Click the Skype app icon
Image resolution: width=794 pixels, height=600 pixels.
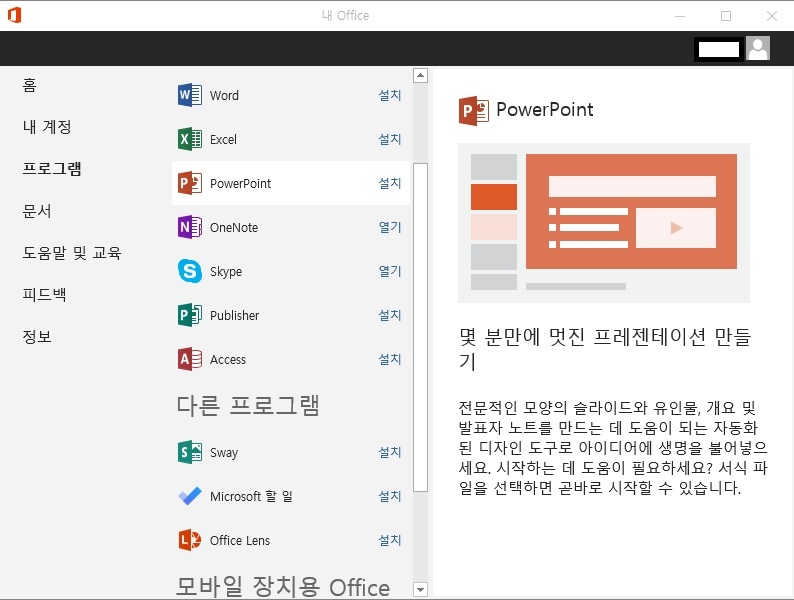coord(190,271)
